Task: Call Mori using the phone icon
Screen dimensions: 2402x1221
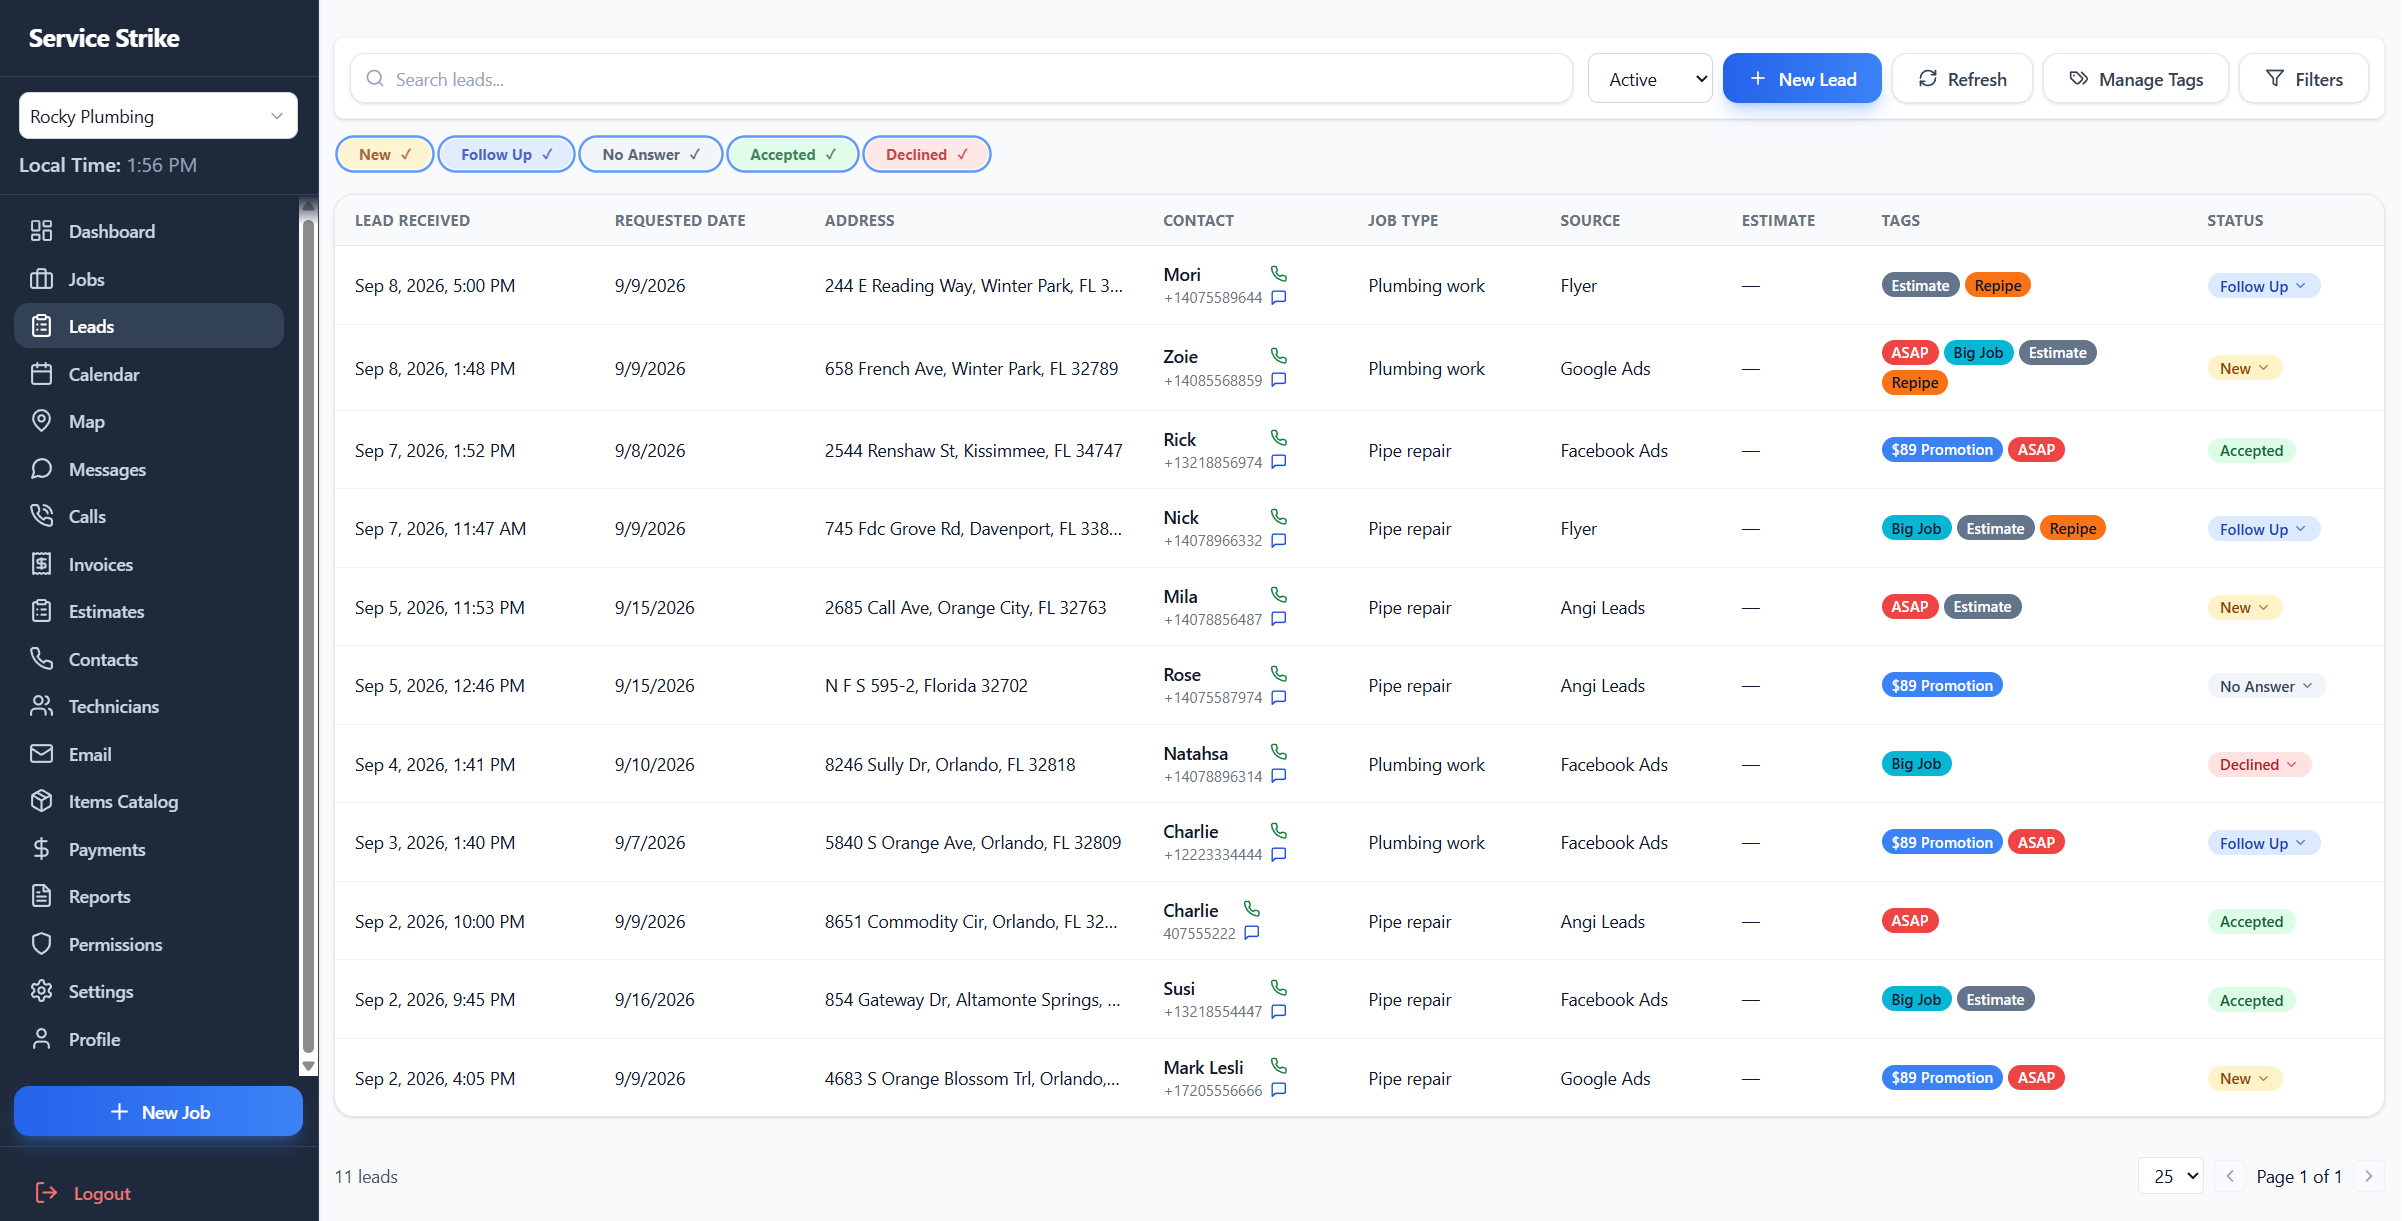Action: (1278, 274)
